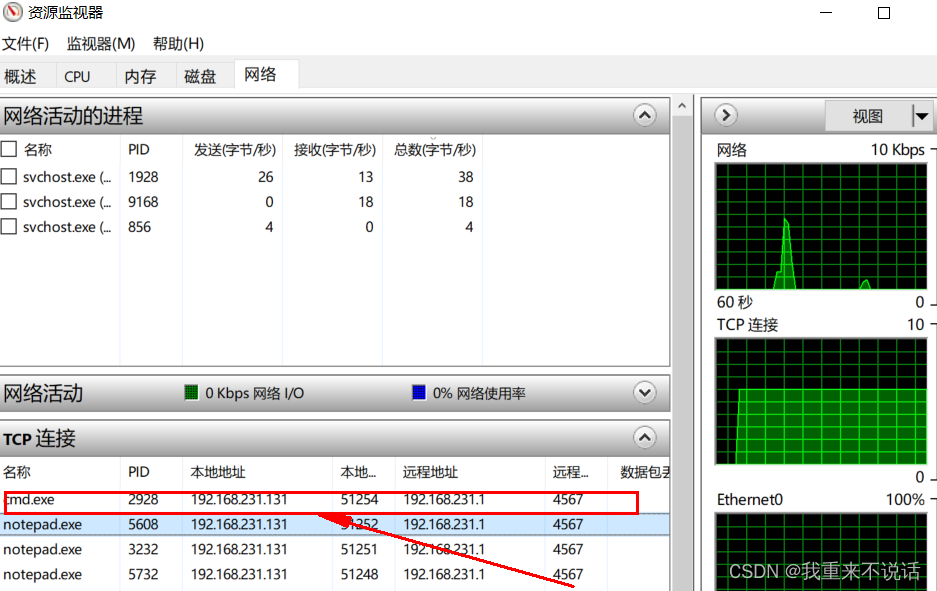Viewport: 937px width, 591px height.
Task: Select notepad.exe row with PID 3232
Action: (x=335, y=549)
